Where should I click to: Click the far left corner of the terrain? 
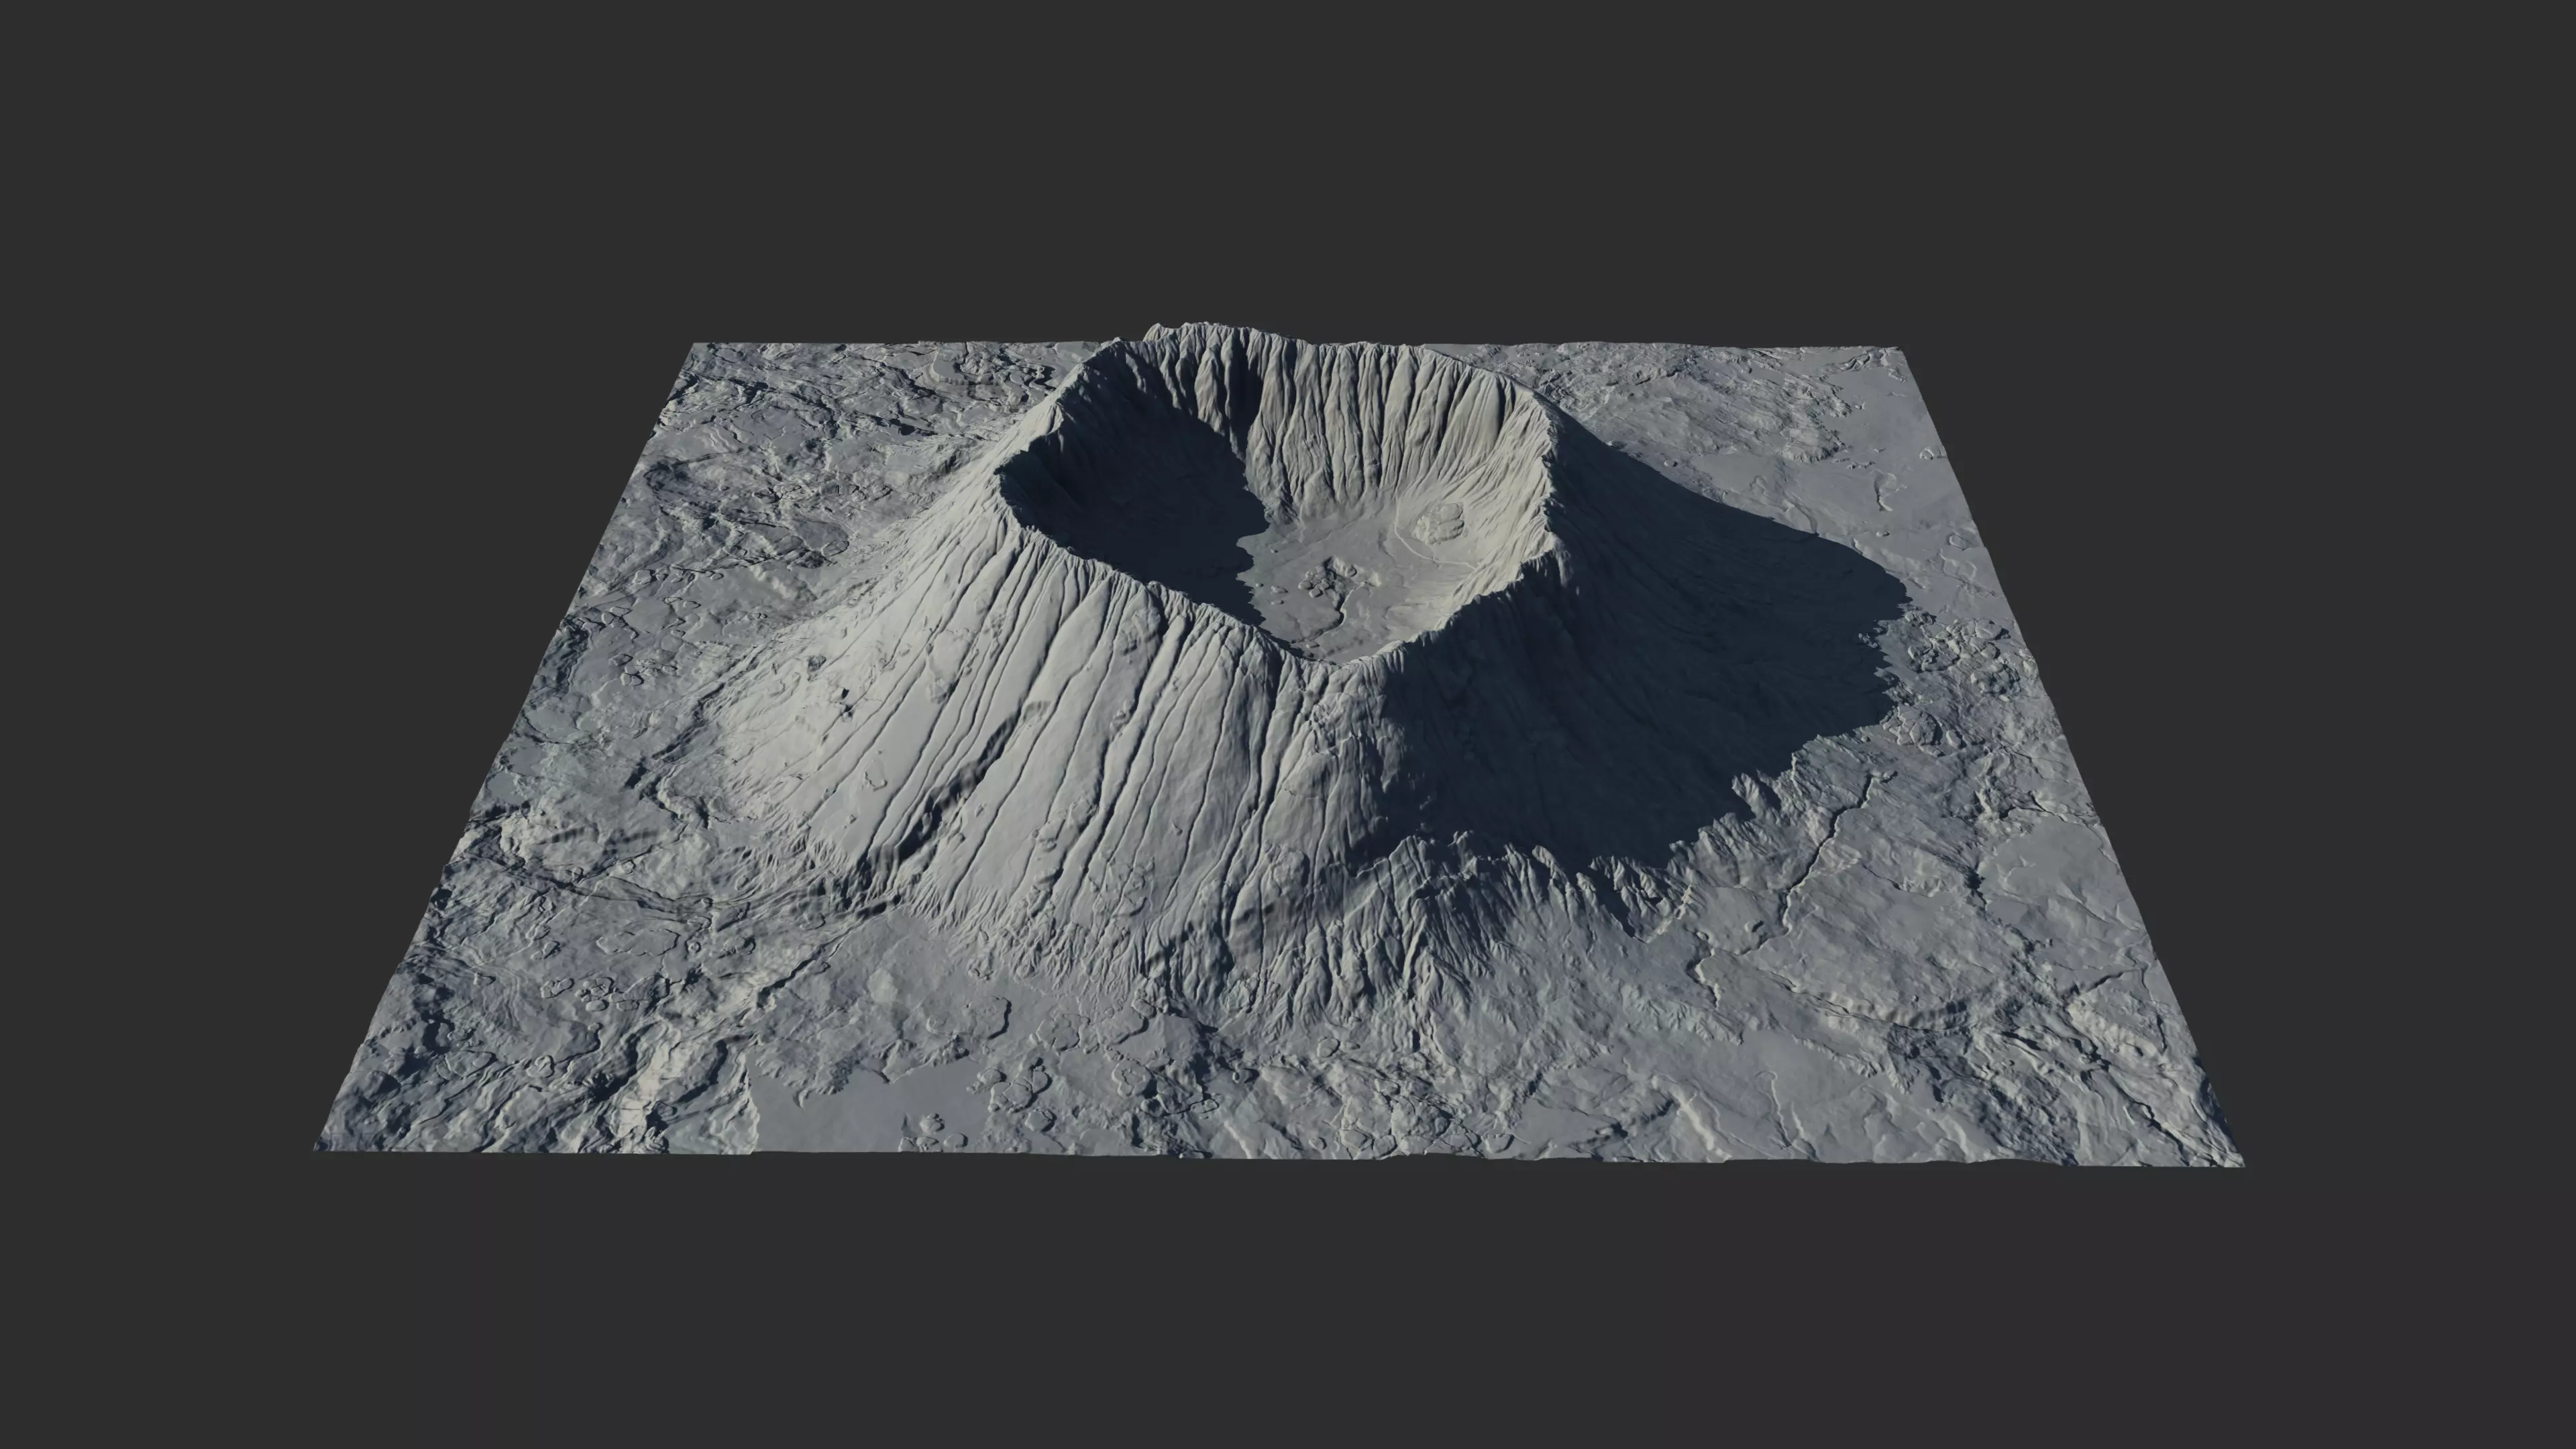pyautogui.click(x=697, y=347)
